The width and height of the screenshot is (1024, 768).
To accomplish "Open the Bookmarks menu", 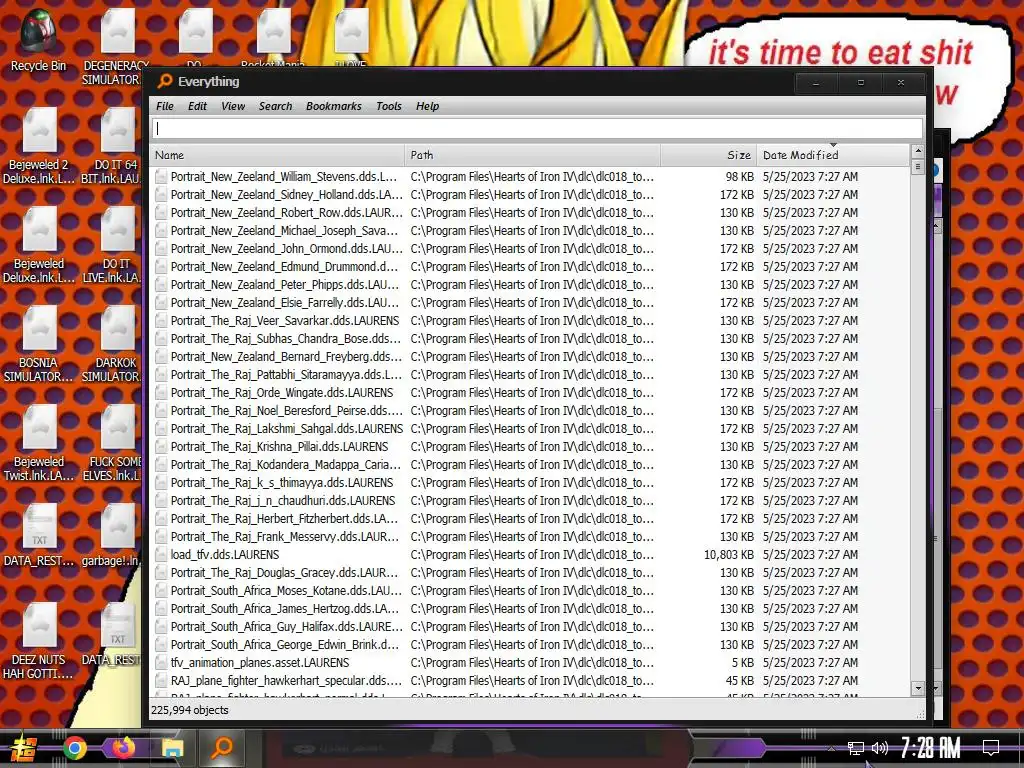I will [333, 106].
